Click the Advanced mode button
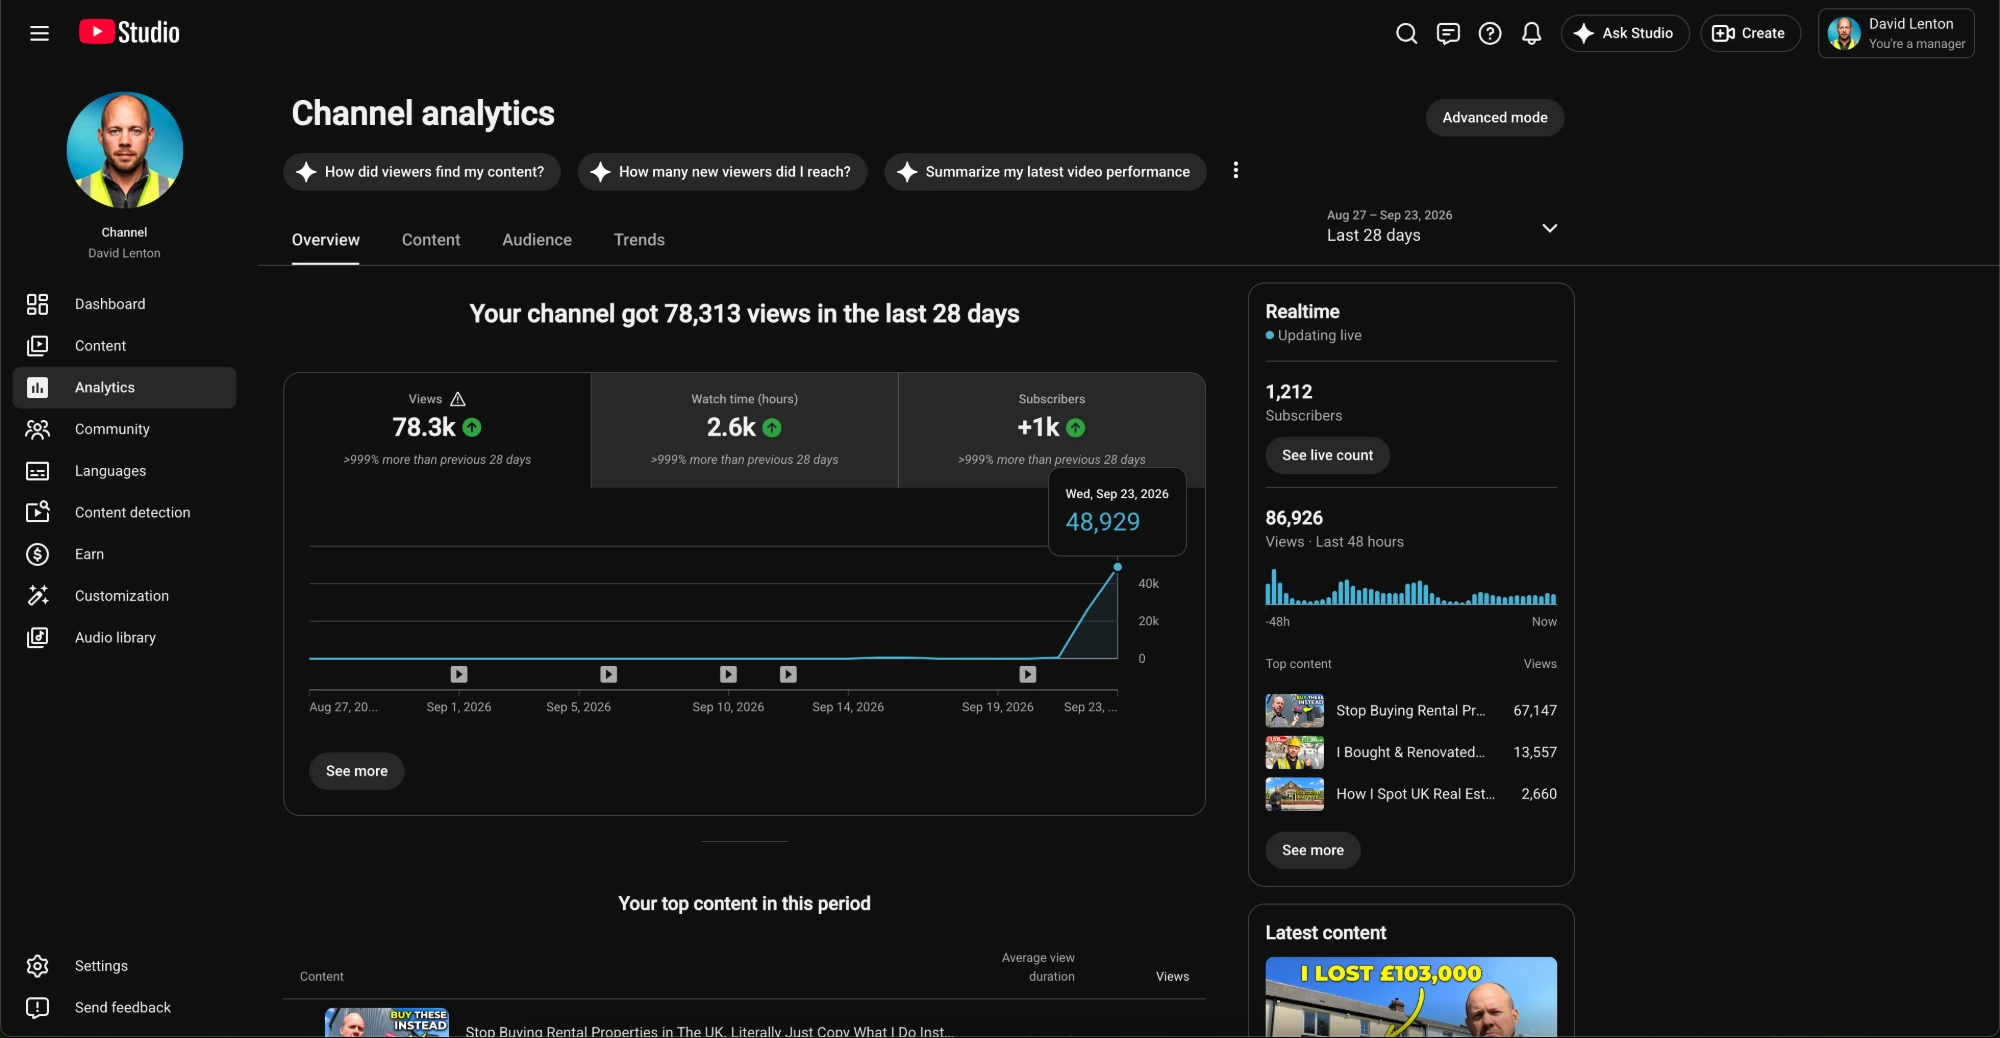 pos(1494,117)
